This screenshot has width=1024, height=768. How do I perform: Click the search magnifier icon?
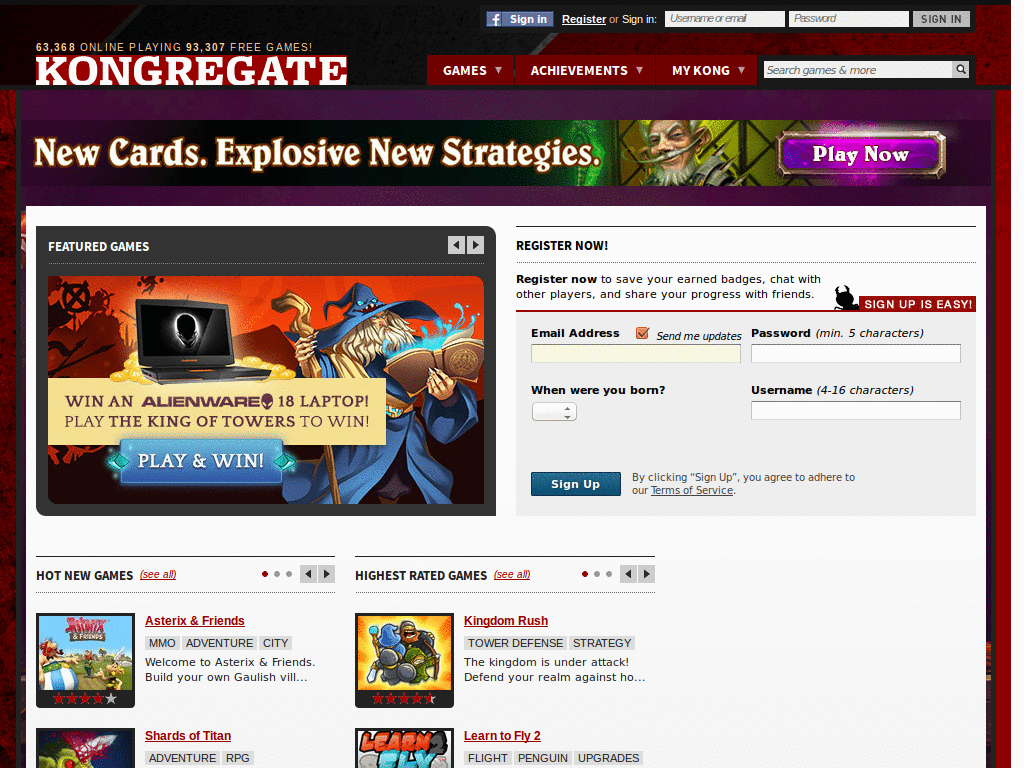pyautogui.click(x=961, y=69)
